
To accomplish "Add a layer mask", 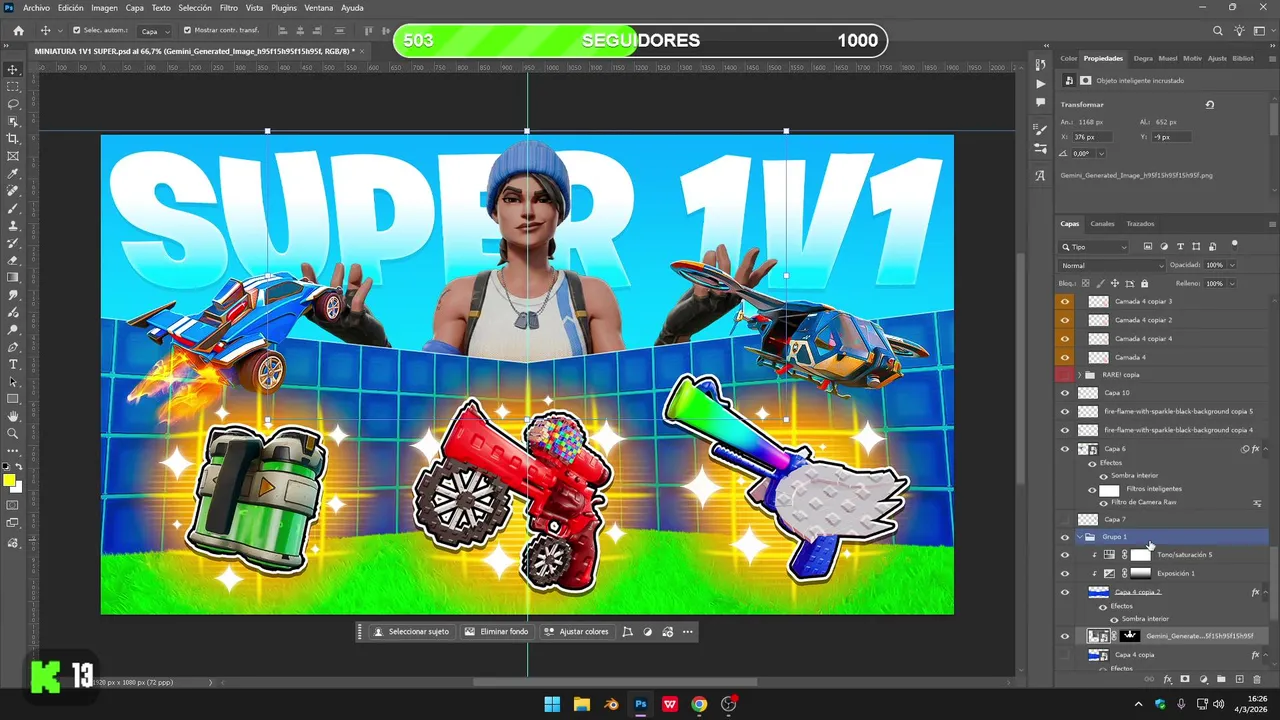I will [x=1185, y=679].
